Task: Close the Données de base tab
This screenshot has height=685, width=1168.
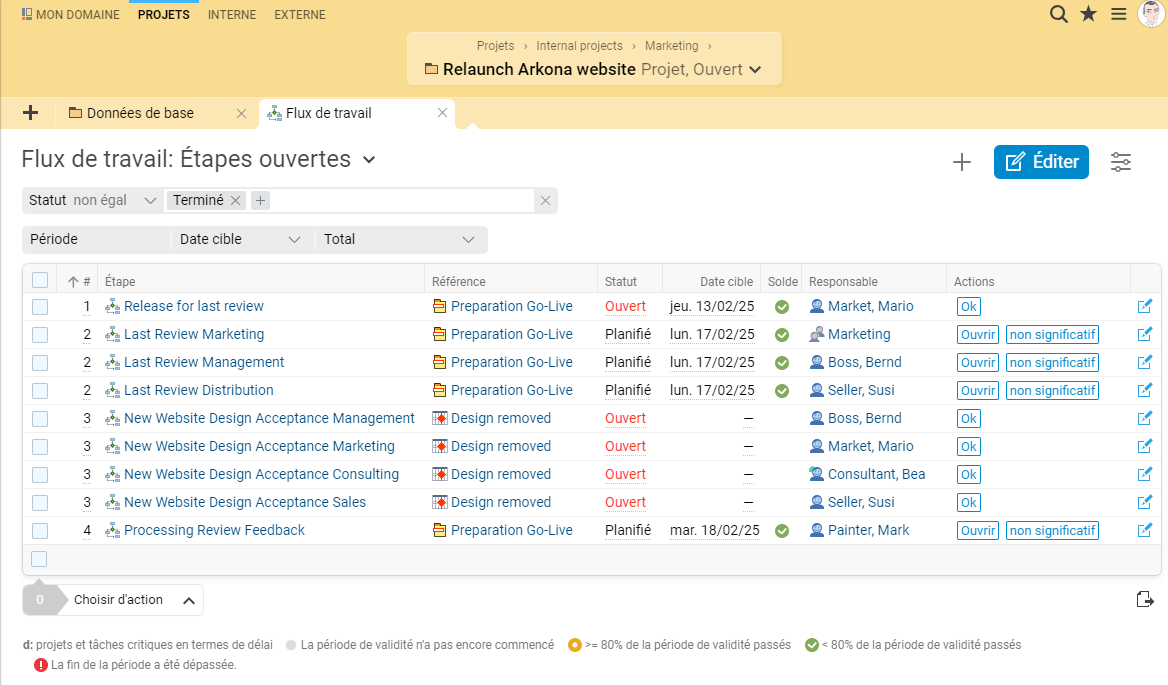Action: 241,113
